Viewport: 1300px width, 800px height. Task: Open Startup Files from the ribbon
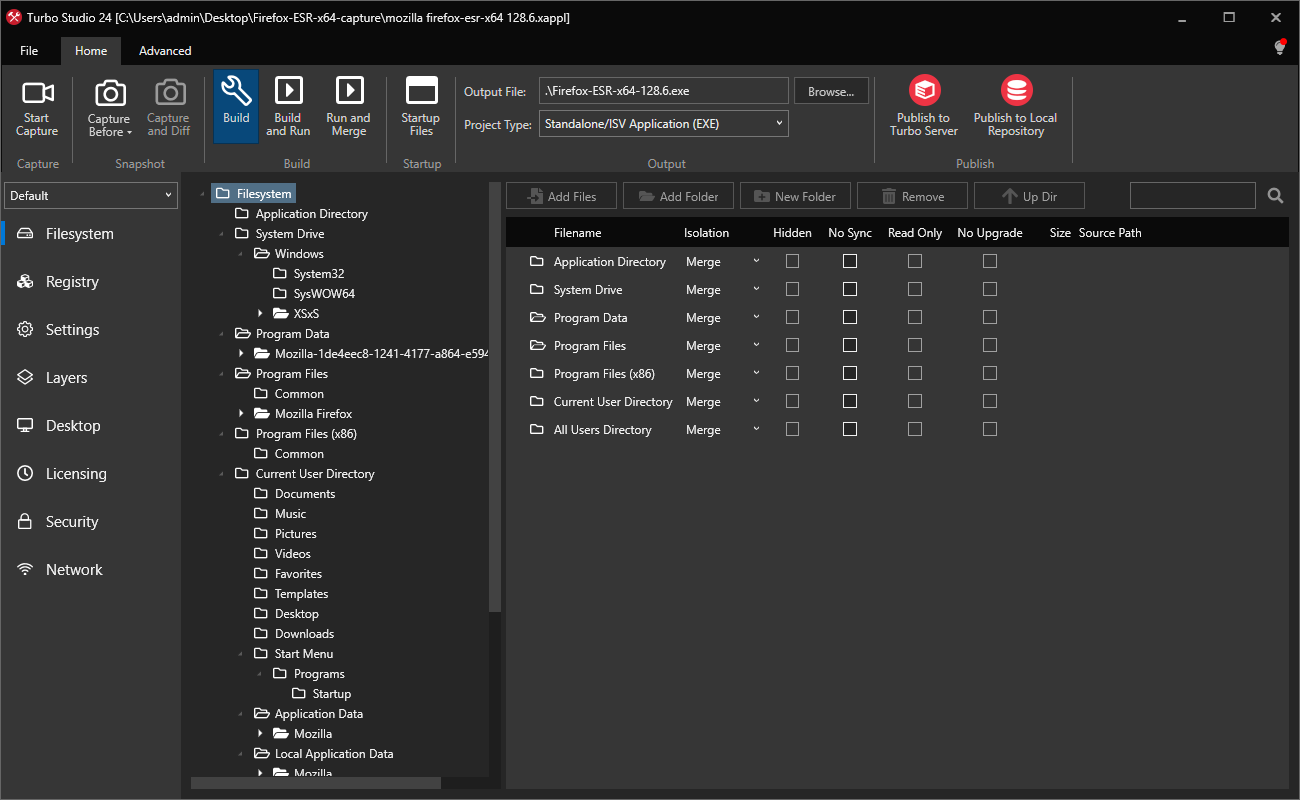pyautogui.click(x=421, y=92)
